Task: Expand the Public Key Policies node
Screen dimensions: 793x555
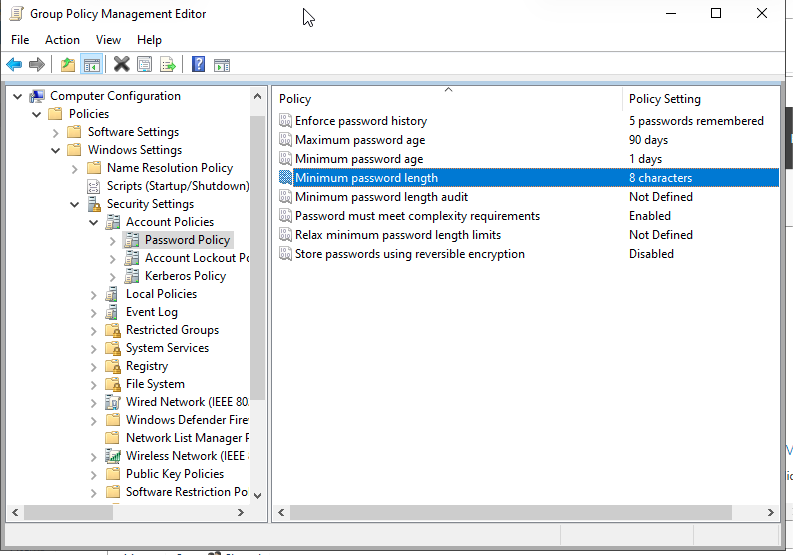Action: click(94, 475)
